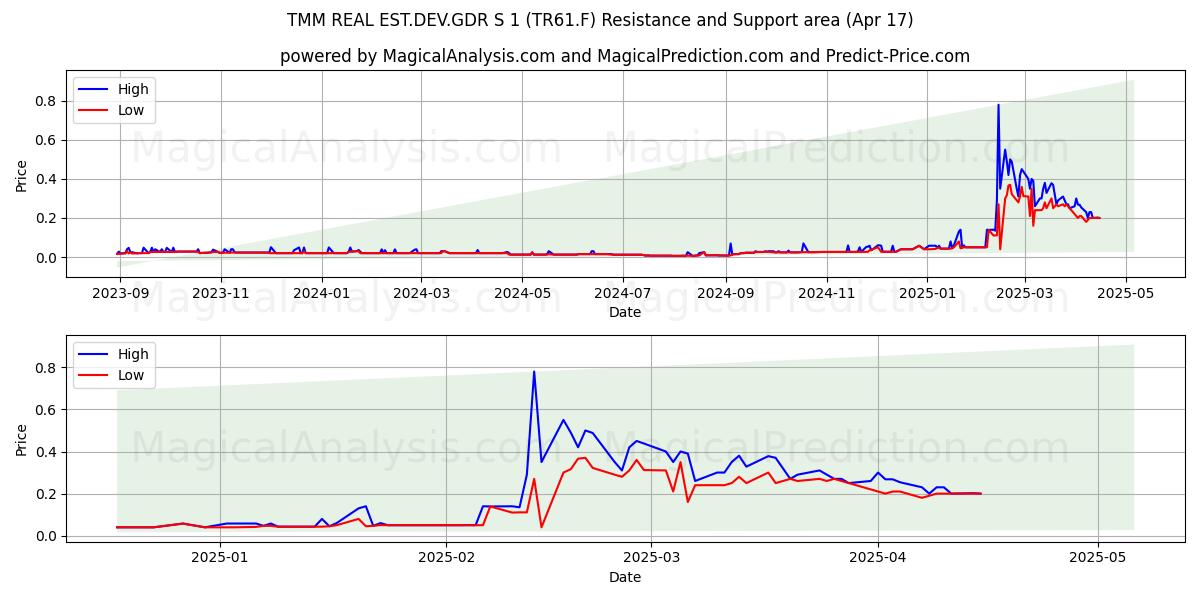The height and width of the screenshot is (600, 1200).
Task: Click the blue High spike peak in the bottom chart
Action: 534,372
